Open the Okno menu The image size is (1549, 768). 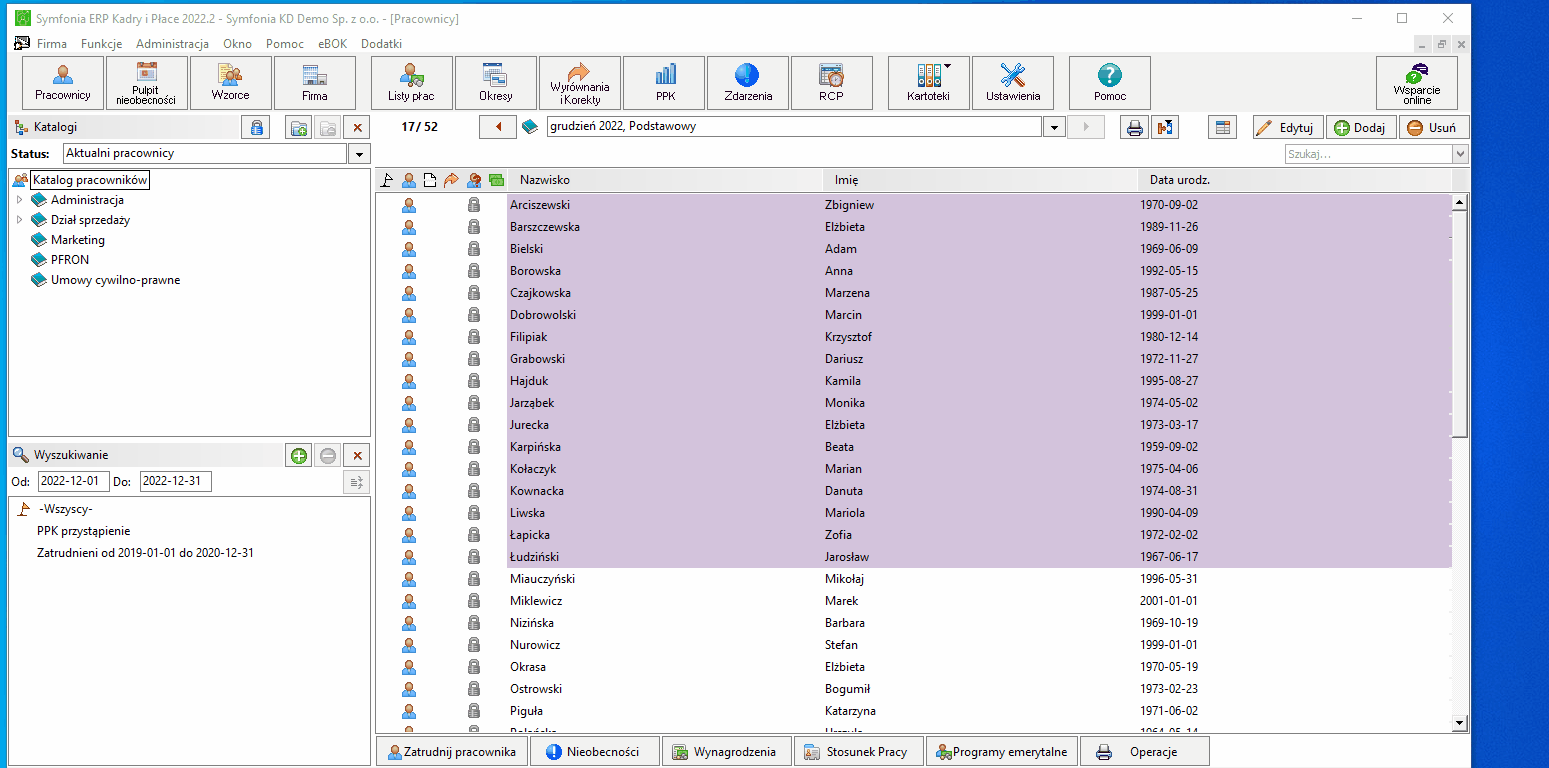point(238,44)
